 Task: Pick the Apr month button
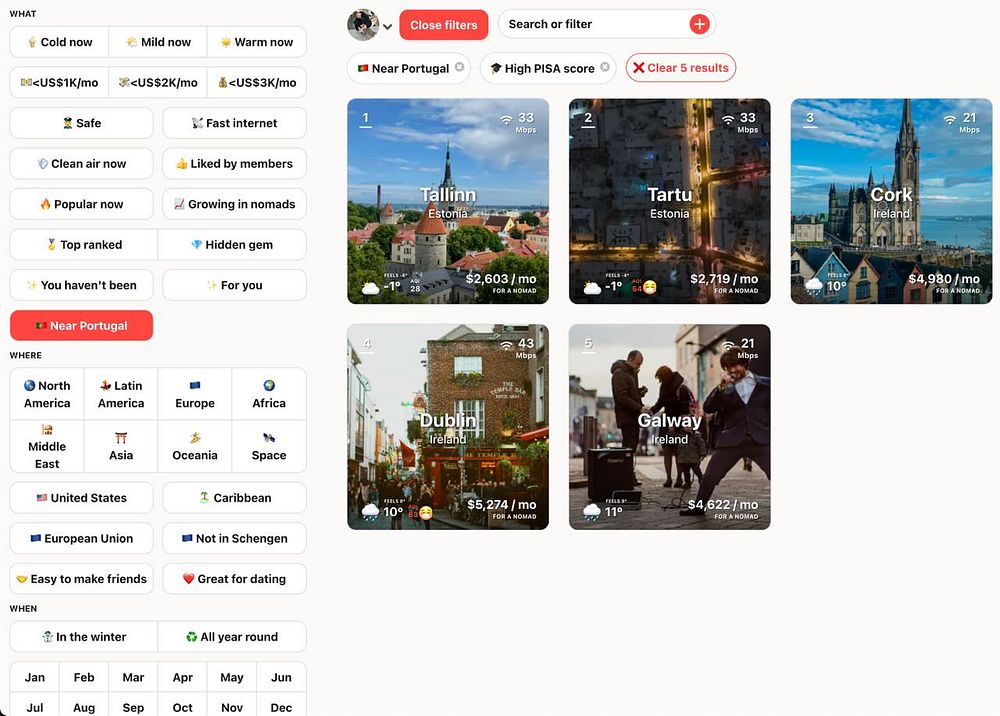click(x=182, y=677)
